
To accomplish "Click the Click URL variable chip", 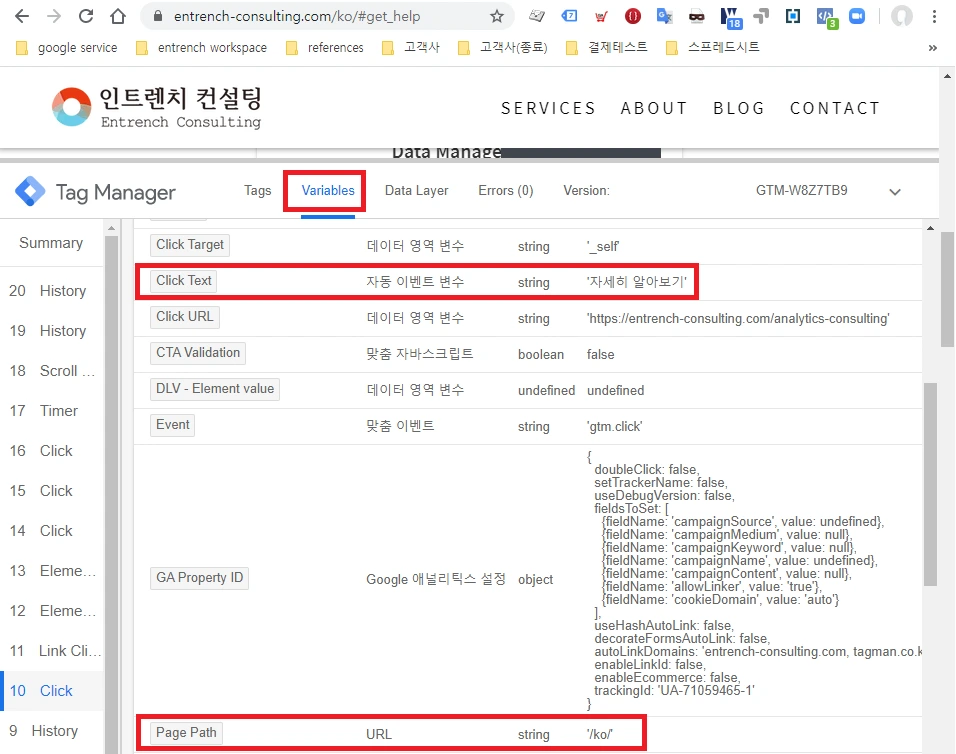I will (185, 317).
